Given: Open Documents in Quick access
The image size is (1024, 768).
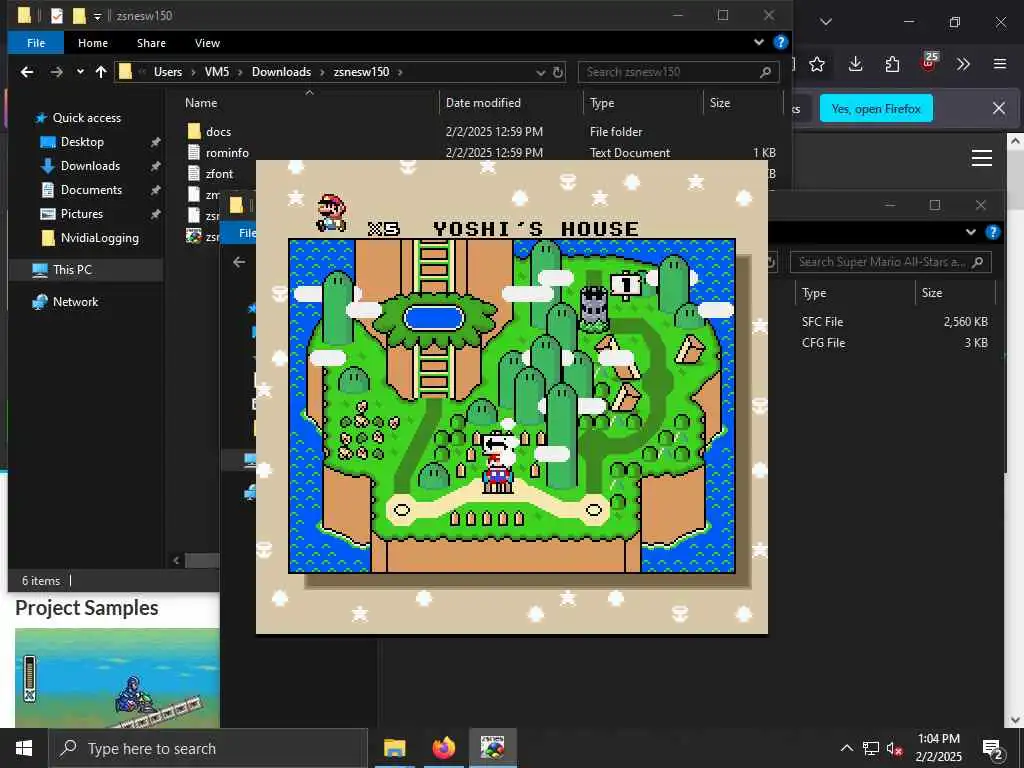Looking at the screenshot, I should click(91, 189).
